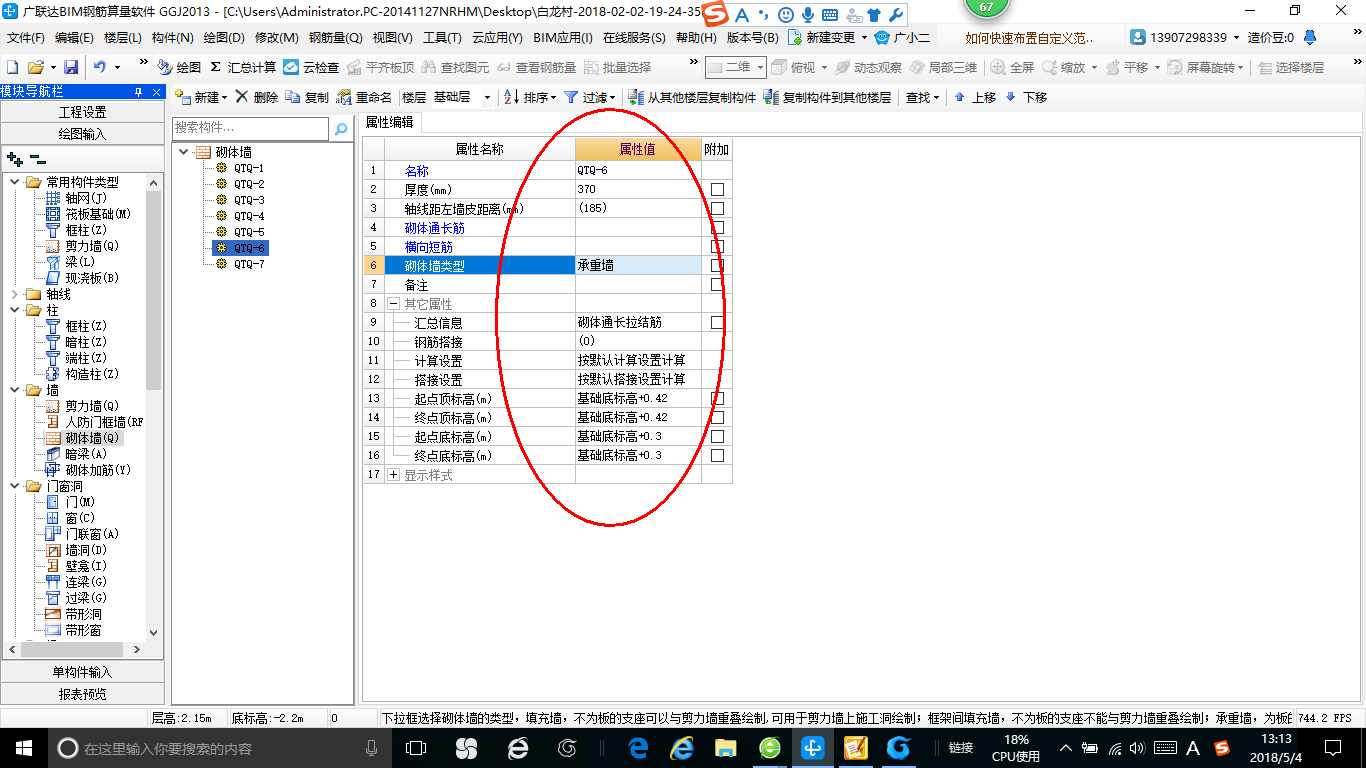Click the 承重墙 value cell
The image size is (1366, 768).
pos(638,265)
